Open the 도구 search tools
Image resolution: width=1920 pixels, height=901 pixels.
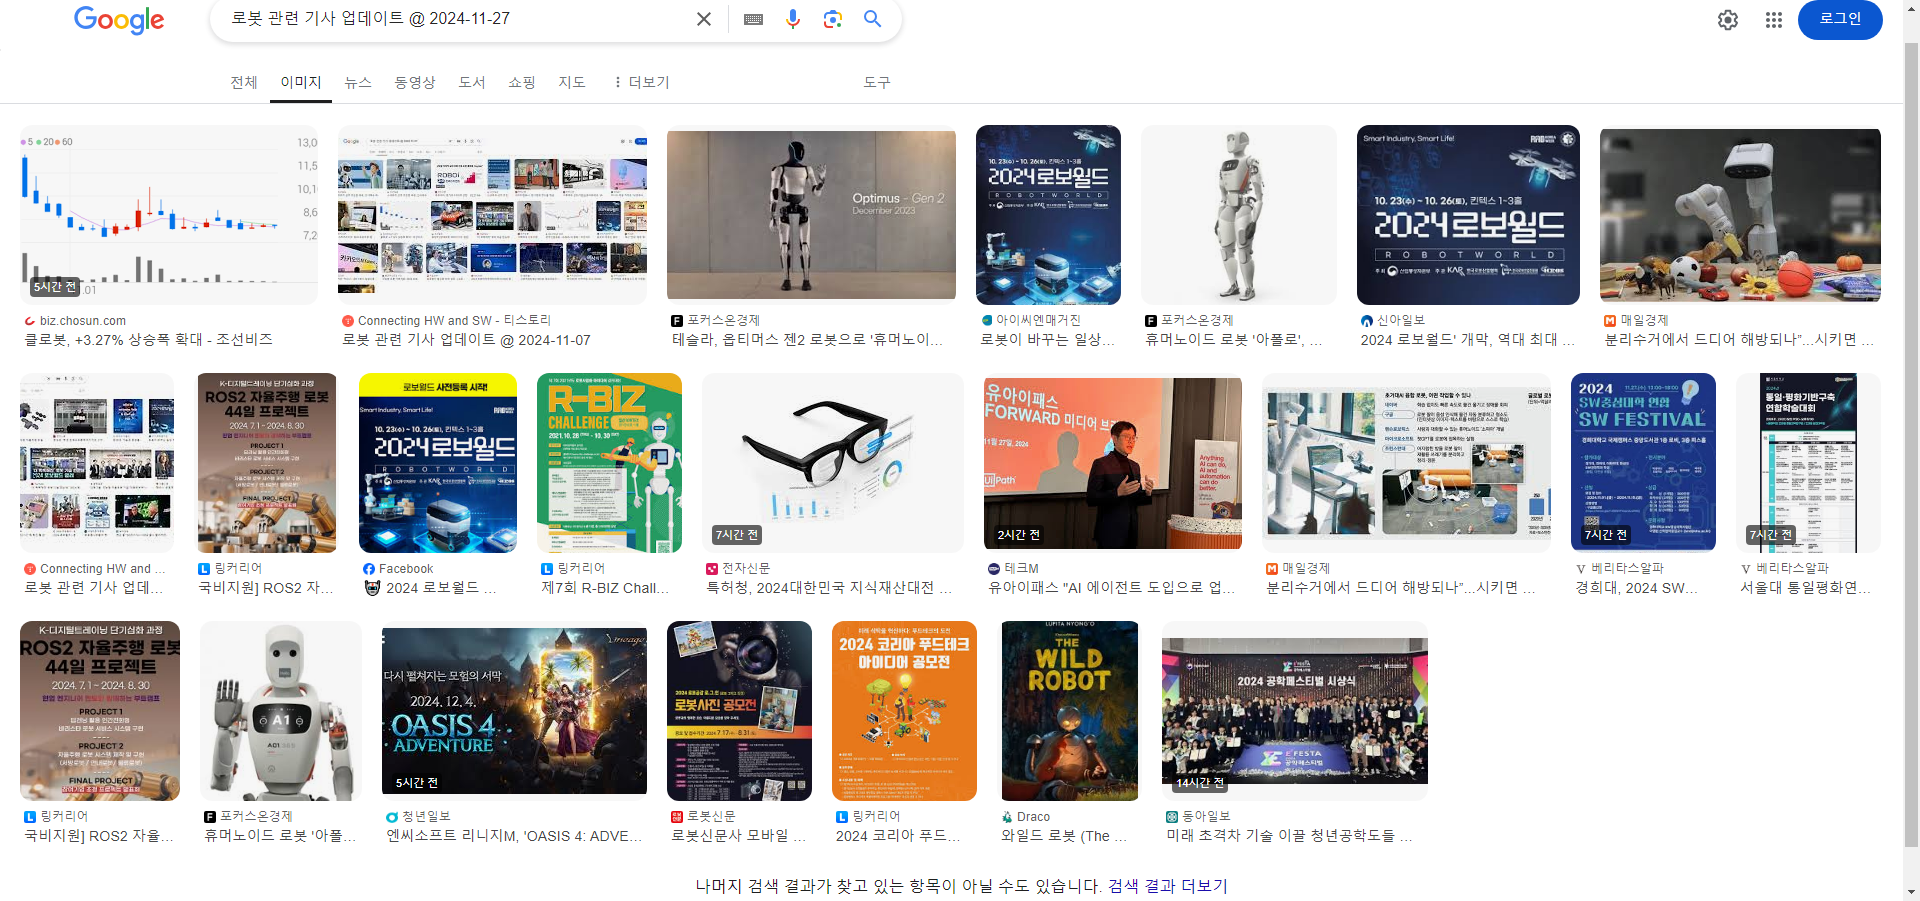[877, 82]
